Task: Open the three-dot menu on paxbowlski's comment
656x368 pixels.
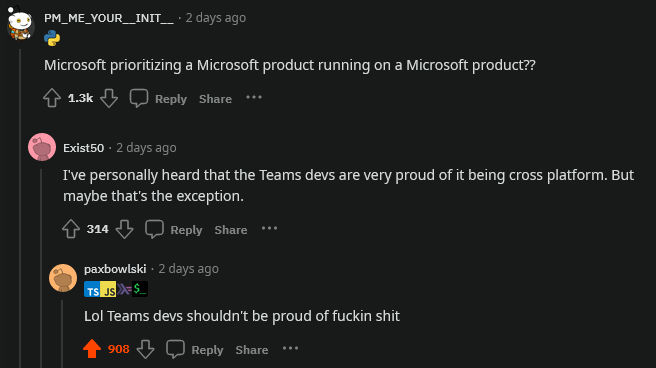Action: click(x=290, y=348)
